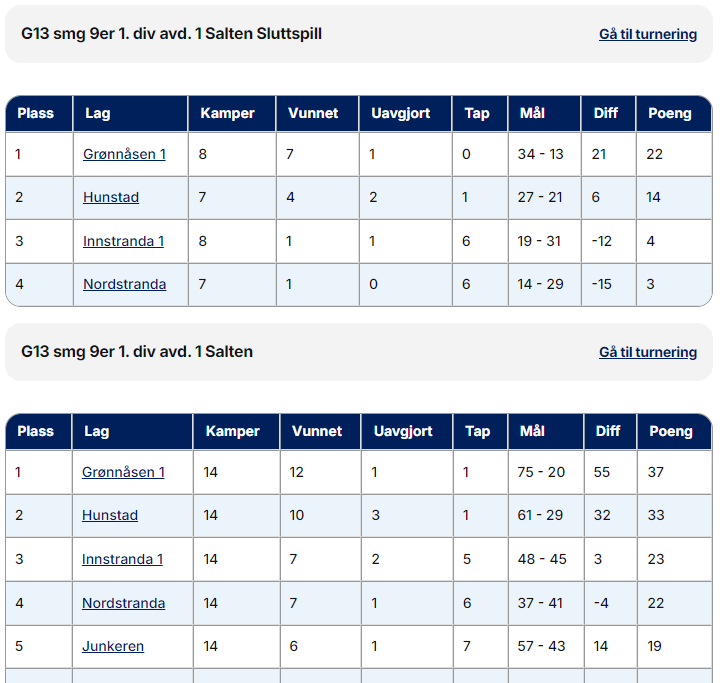Open 'Gå til turnering' for Salten Sluttspill
The width and height of the screenshot is (722, 683).
point(647,34)
